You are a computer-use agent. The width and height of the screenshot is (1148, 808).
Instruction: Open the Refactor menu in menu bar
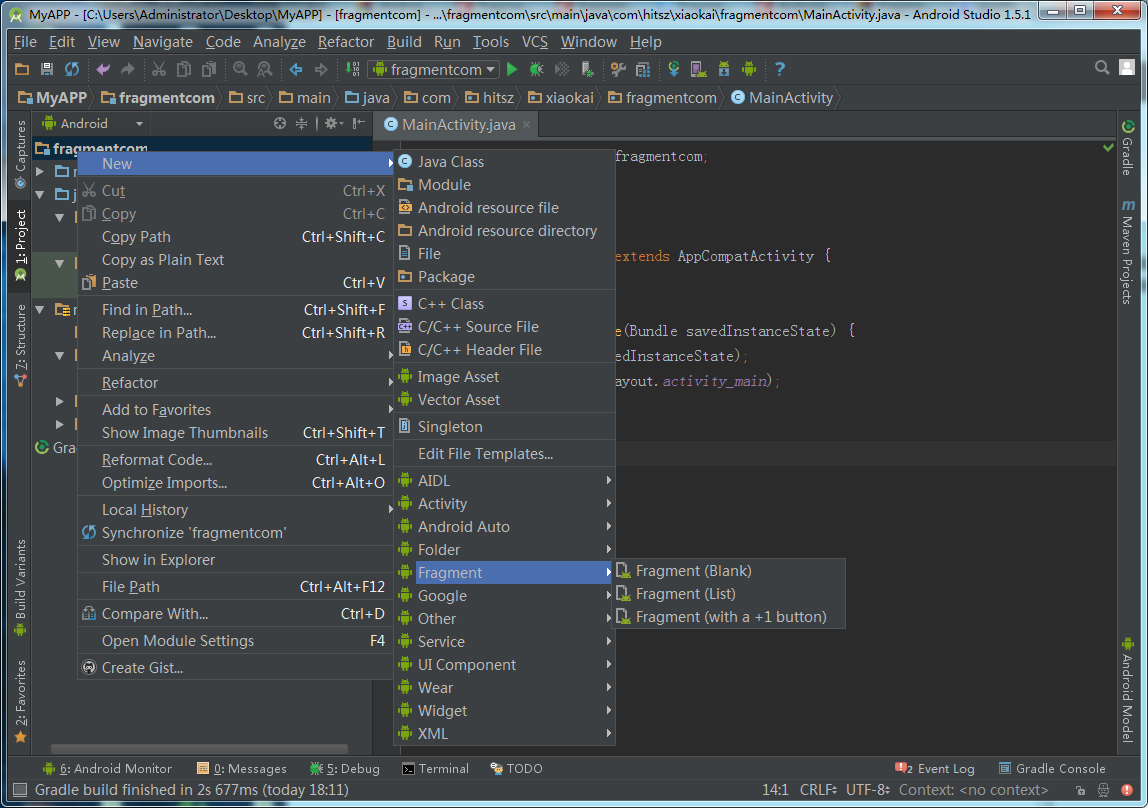[346, 42]
